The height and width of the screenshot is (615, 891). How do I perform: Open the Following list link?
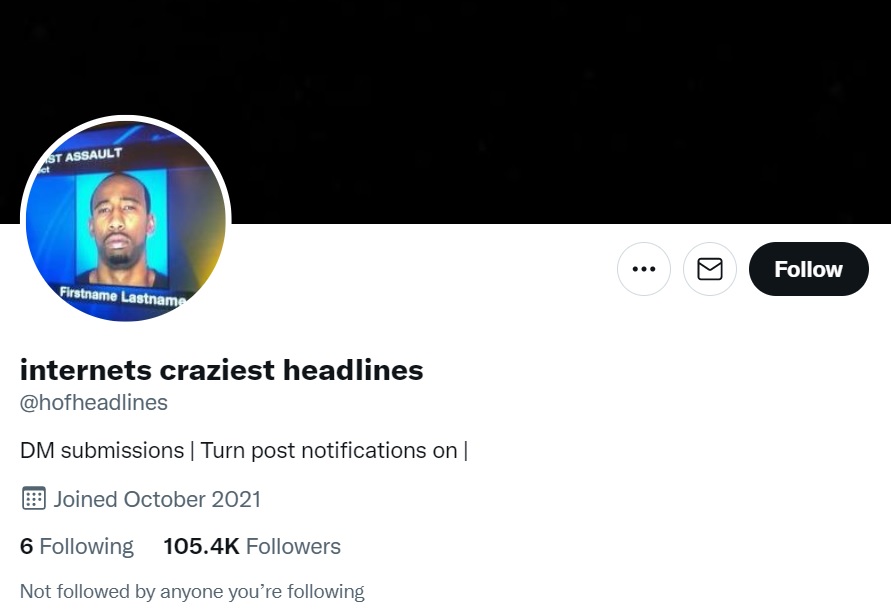[x=77, y=546]
